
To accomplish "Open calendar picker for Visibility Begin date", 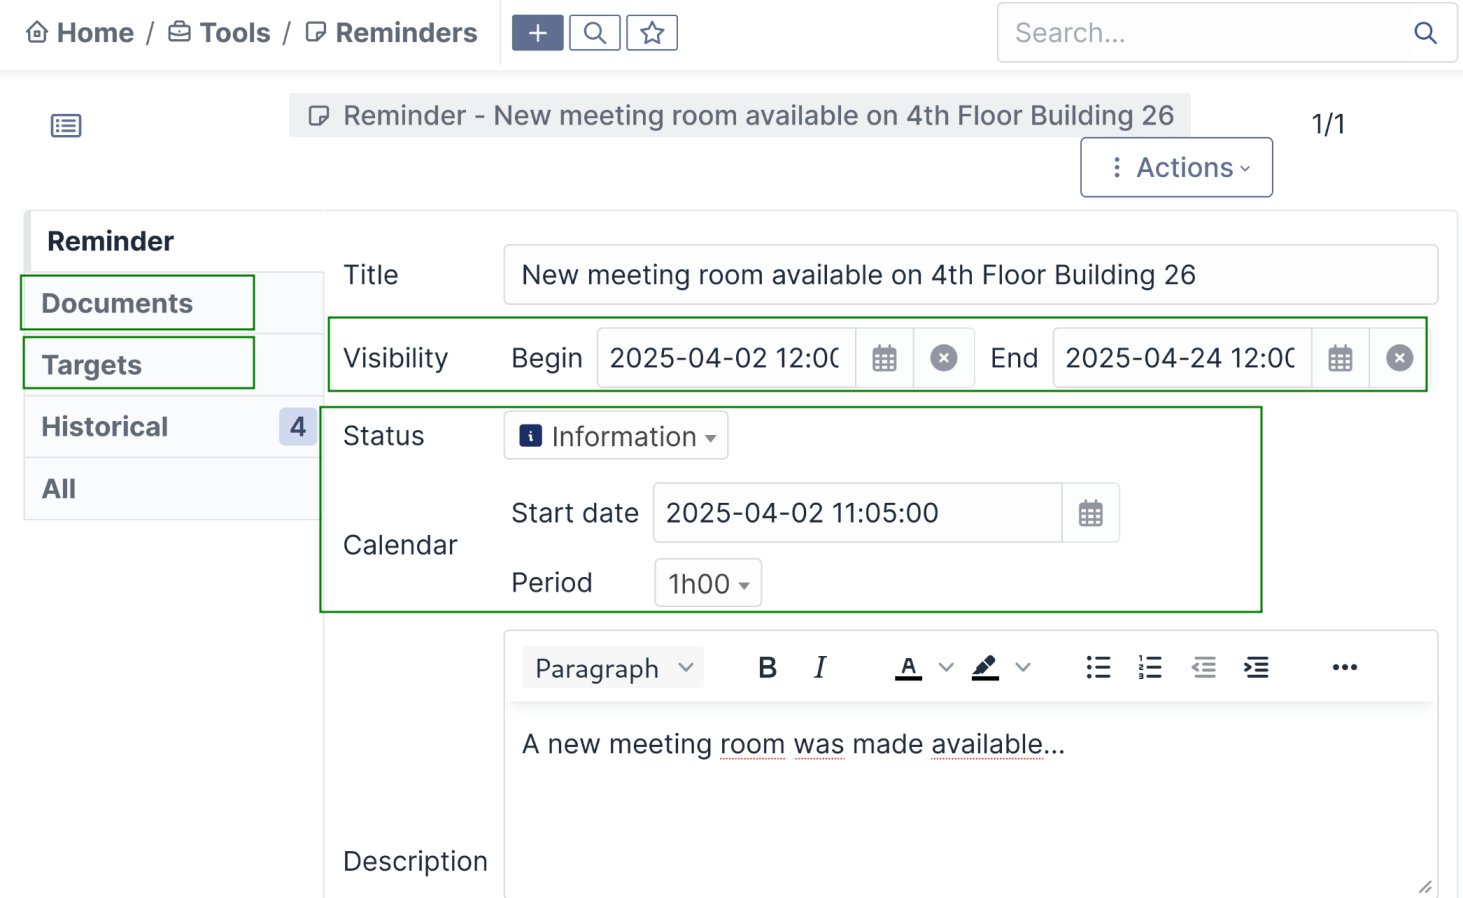I will 884,358.
